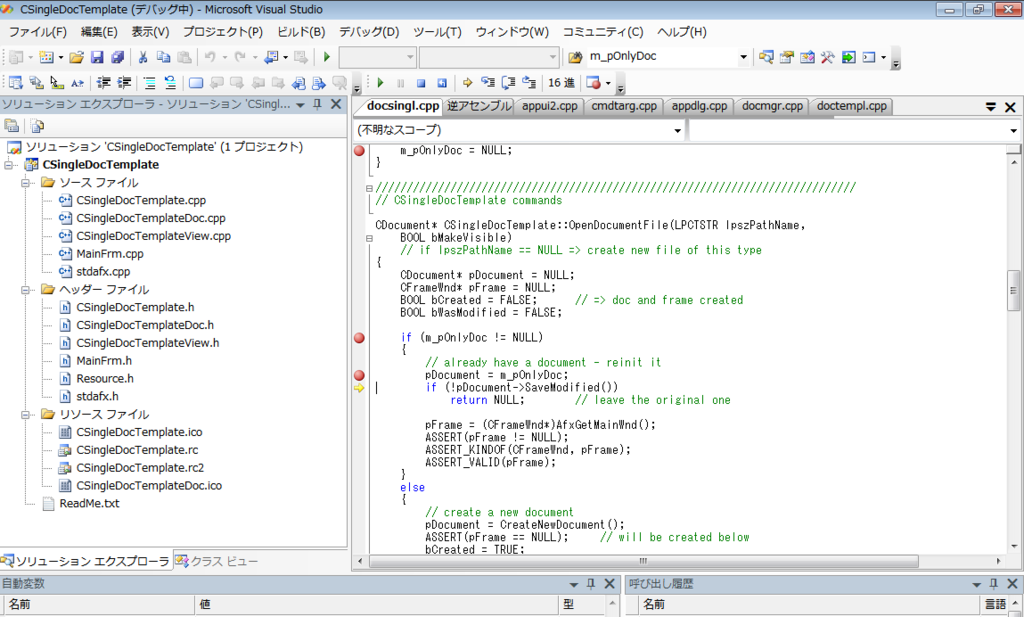Stop debugging with the blue square button
The image size is (1024, 617).
421,83
